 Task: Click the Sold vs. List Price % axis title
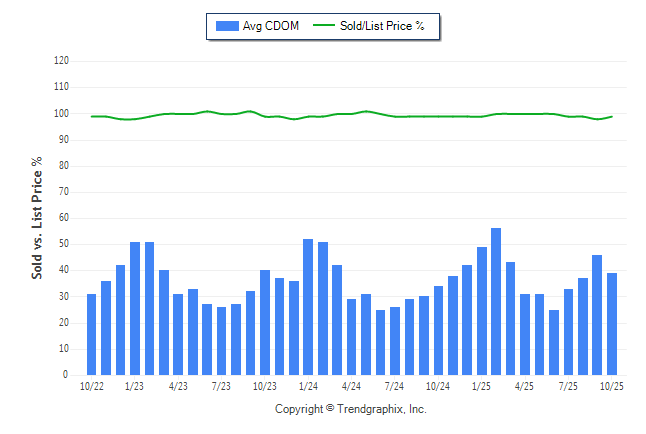pos(37,217)
